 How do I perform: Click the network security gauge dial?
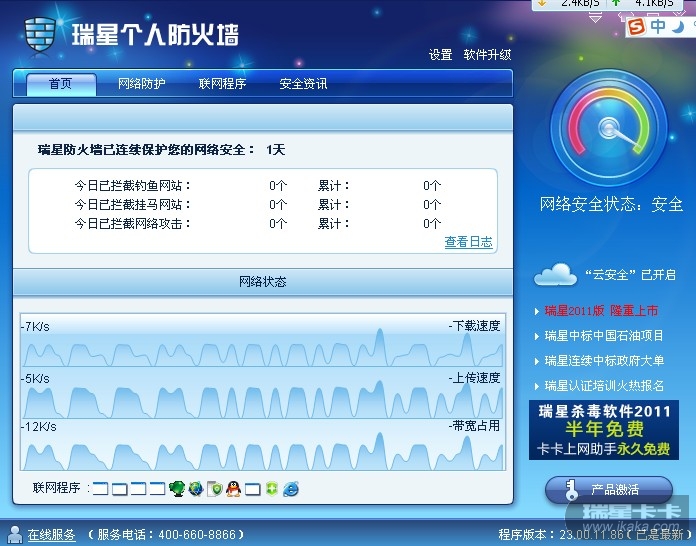(x=609, y=127)
